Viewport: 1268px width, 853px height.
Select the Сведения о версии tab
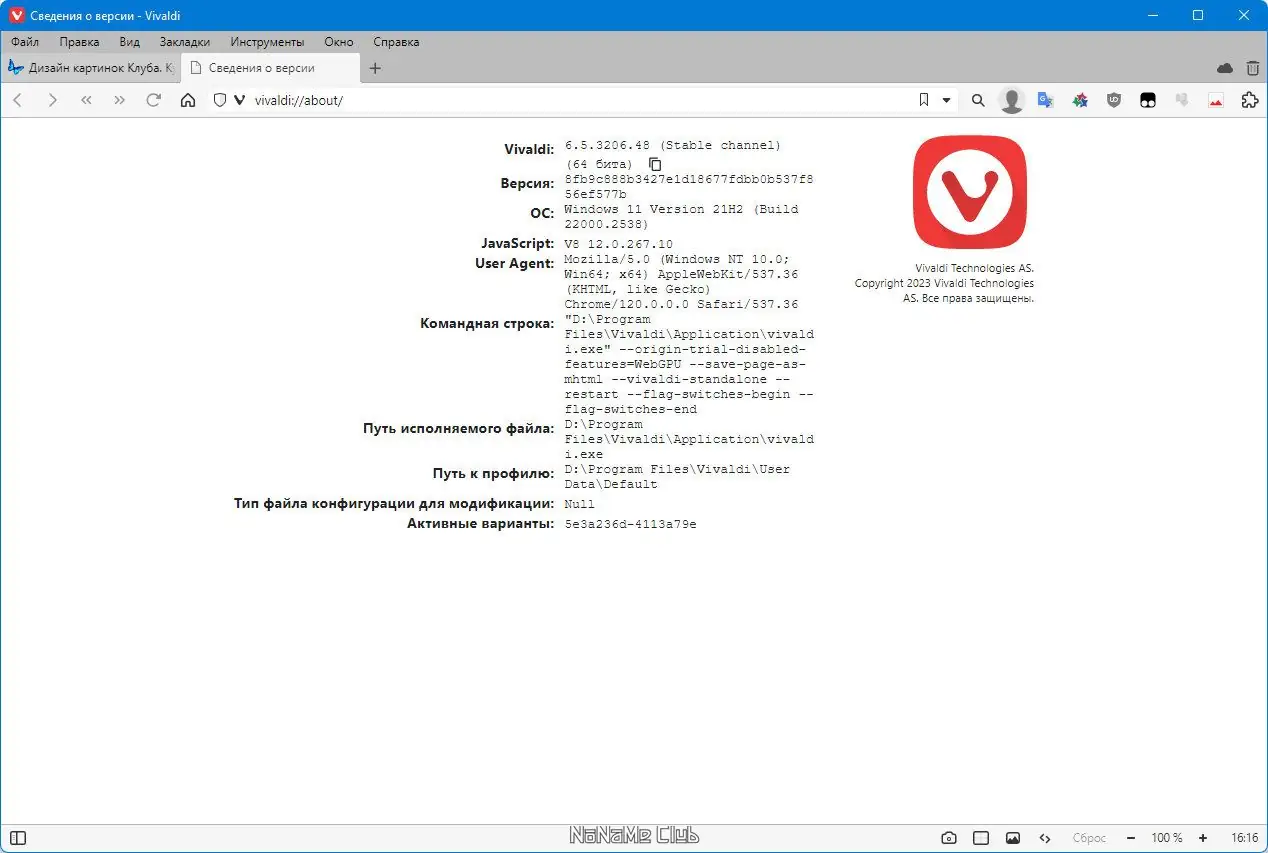pyautogui.click(x=270, y=68)
